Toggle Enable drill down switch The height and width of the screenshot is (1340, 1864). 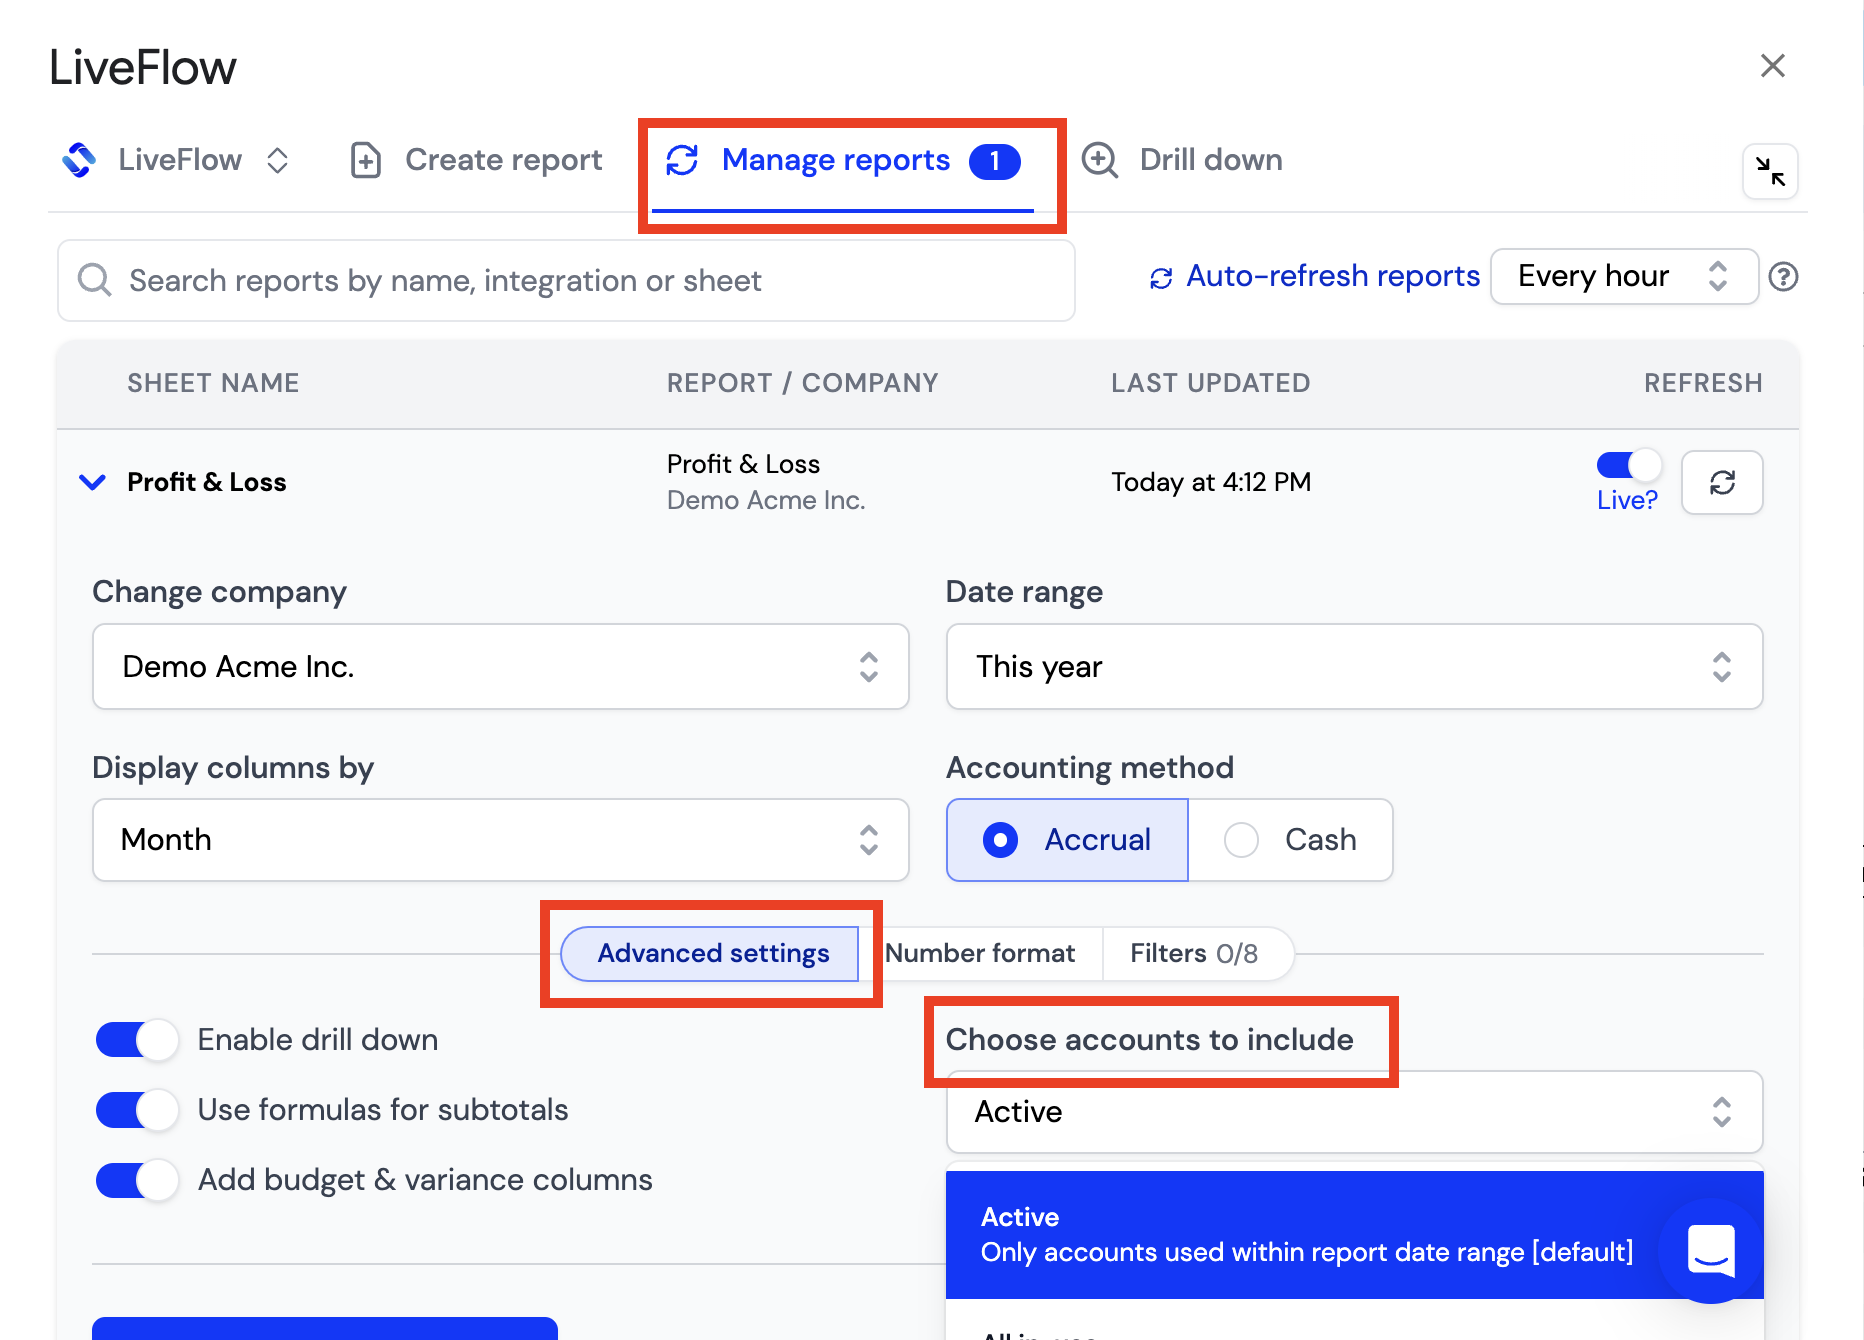click(x=137, y=1040)
